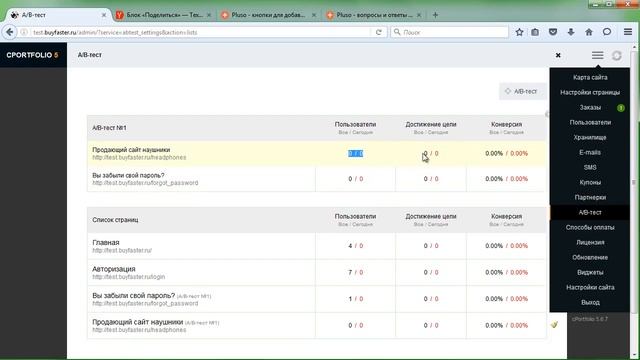
Task: Toggle the admin panel hamburger menu
Action: [598, 55]
